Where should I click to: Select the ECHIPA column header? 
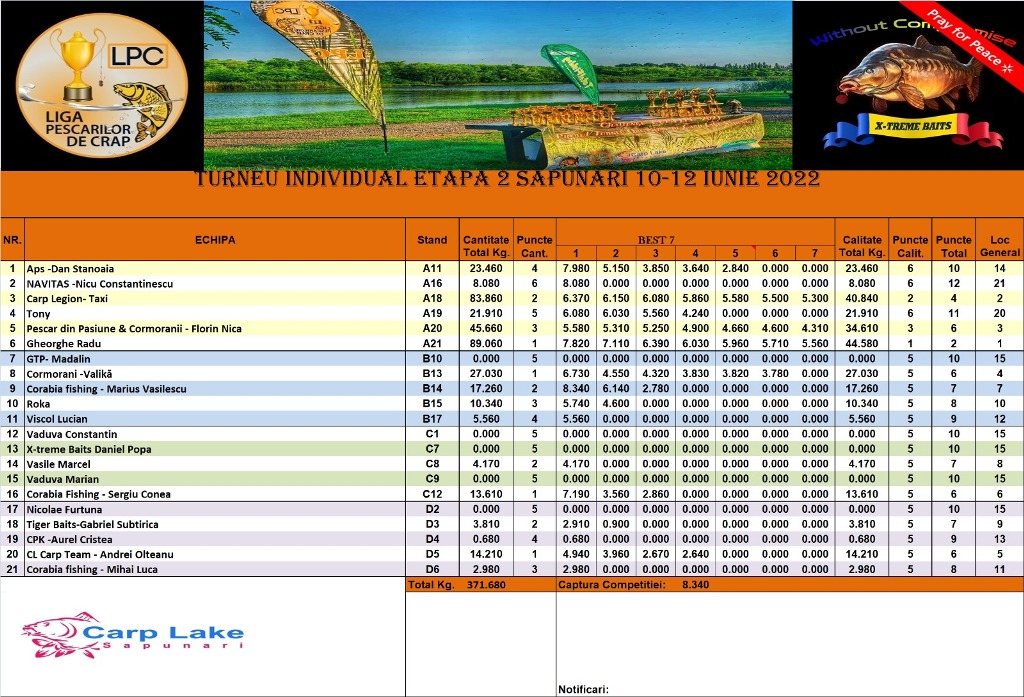point(215,240)
